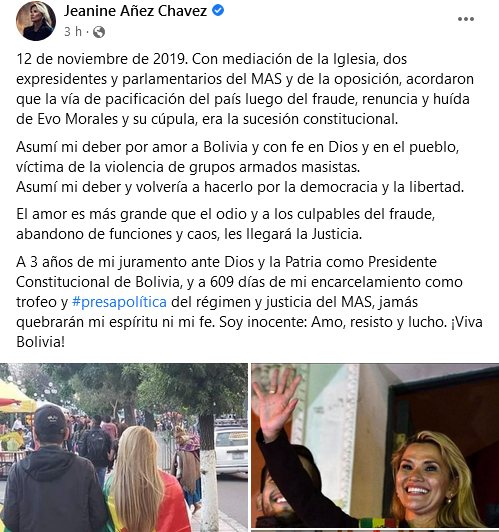Click the blue verified badge
This screenshot has width=499, height=532.
(218, 11)
